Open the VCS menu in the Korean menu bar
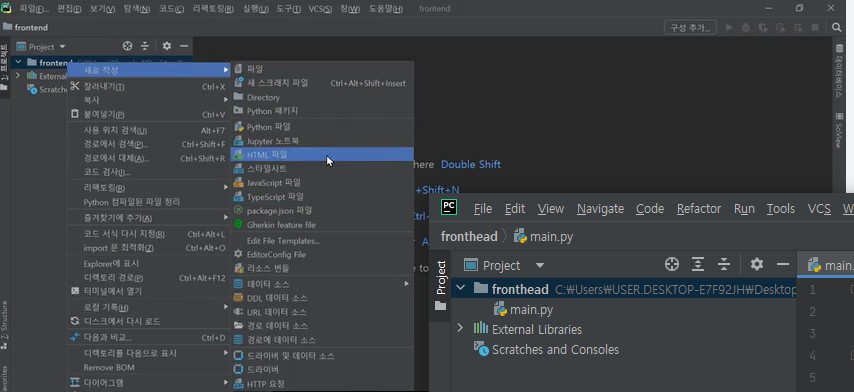This screenshot has height=392, width=854. tap(320, 9)
